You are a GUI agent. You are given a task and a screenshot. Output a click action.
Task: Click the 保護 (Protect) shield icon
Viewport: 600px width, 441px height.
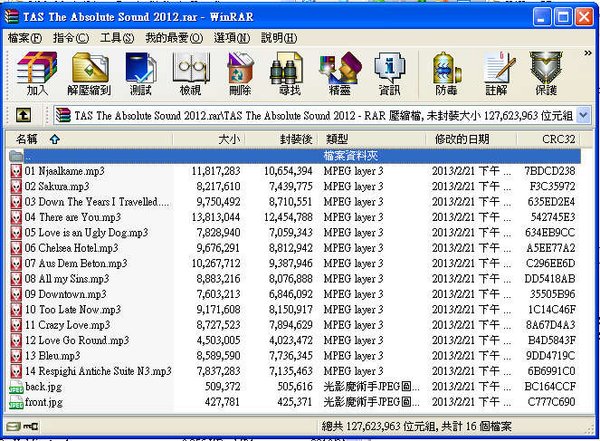point(546,74)
